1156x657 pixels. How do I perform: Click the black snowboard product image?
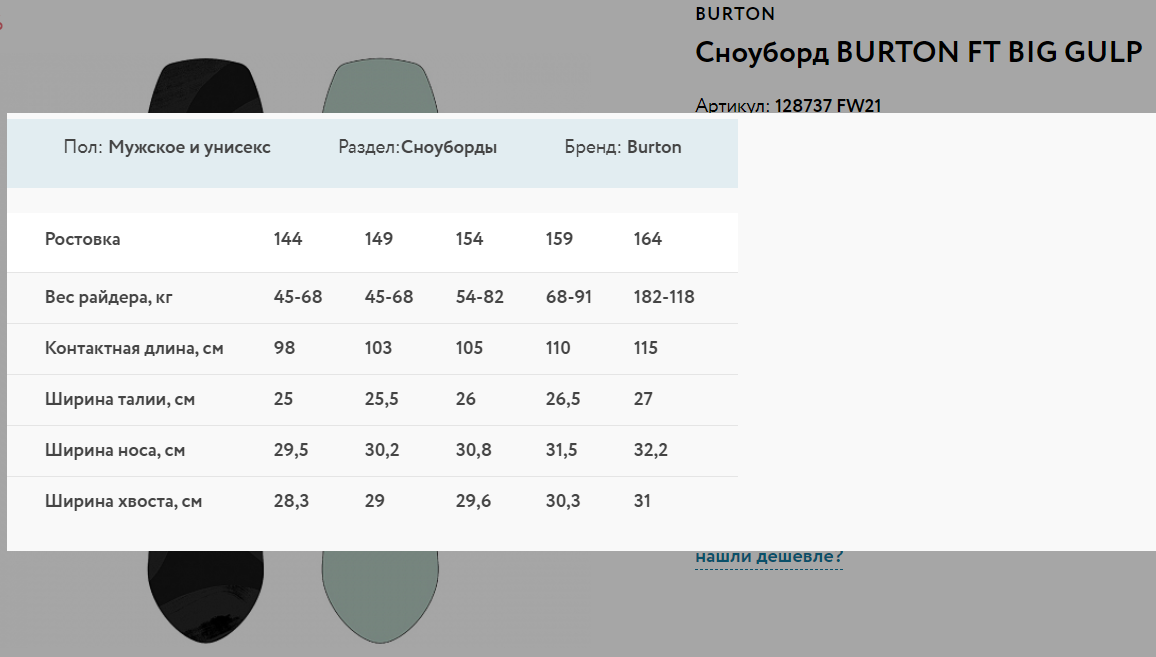coord(206,596)
